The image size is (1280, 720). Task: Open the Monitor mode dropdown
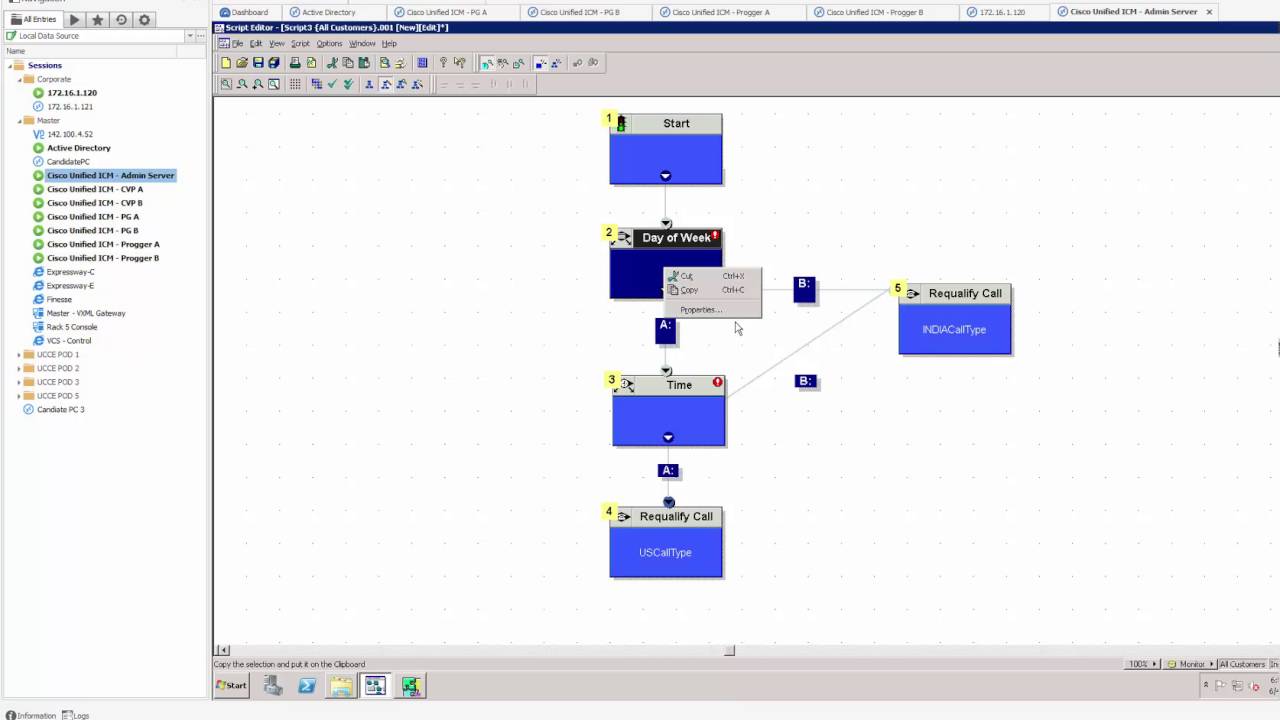[1192, 664]
